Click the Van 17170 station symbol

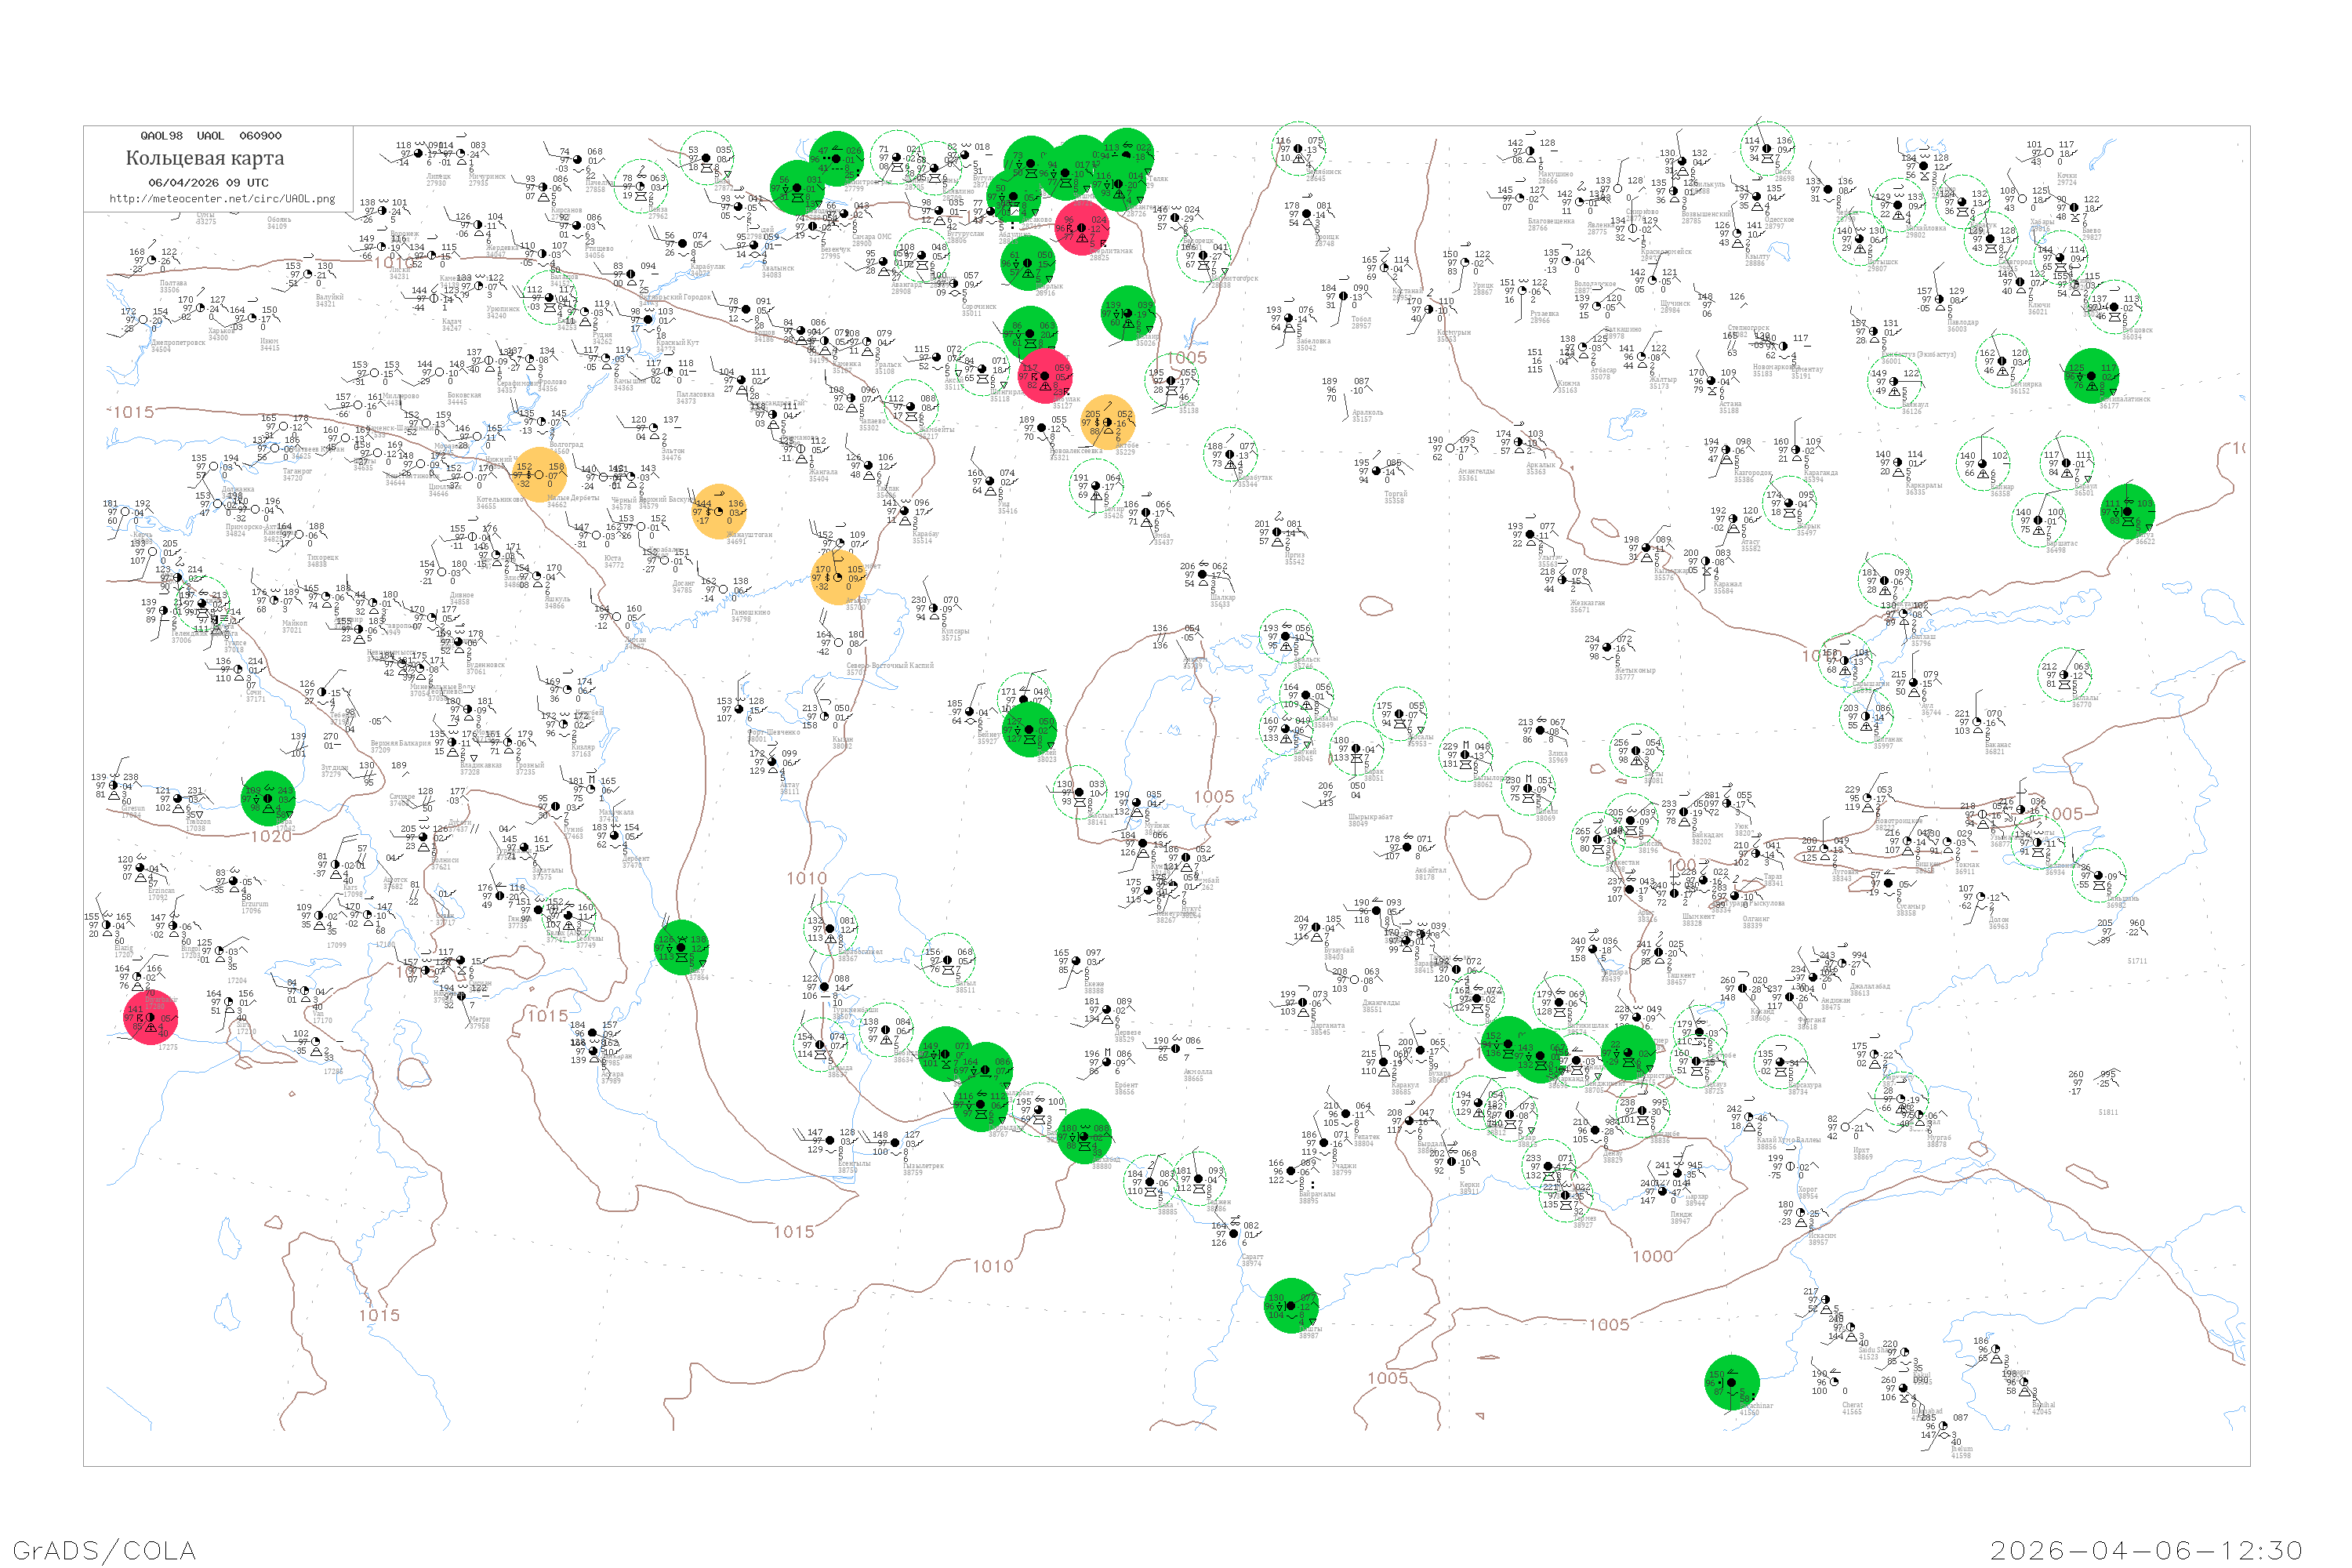click(305, 991)
